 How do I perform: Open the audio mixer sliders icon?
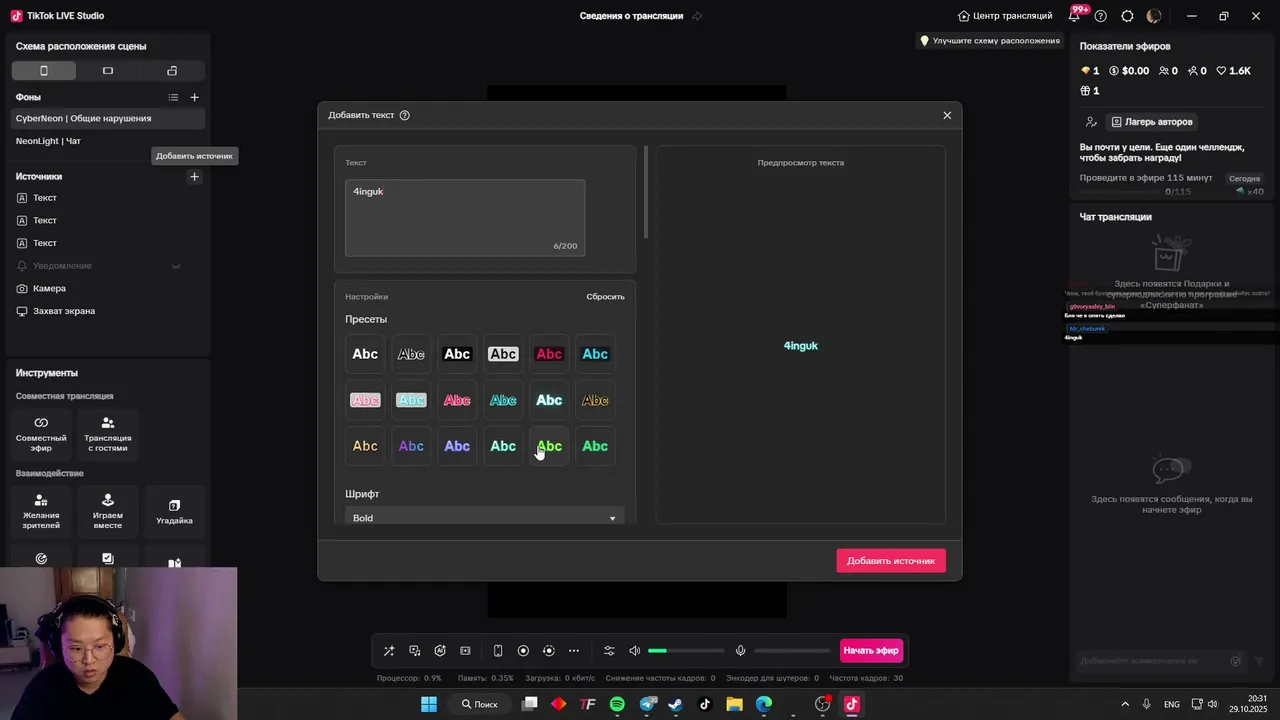(609, 651)
